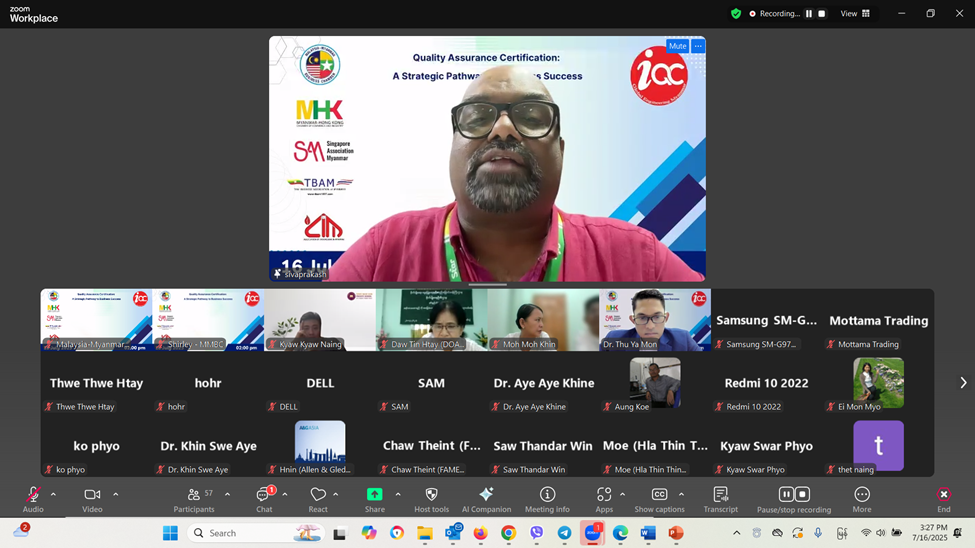Expand the Audio options arrow
The image size is (975, 548).
(53, 494)
